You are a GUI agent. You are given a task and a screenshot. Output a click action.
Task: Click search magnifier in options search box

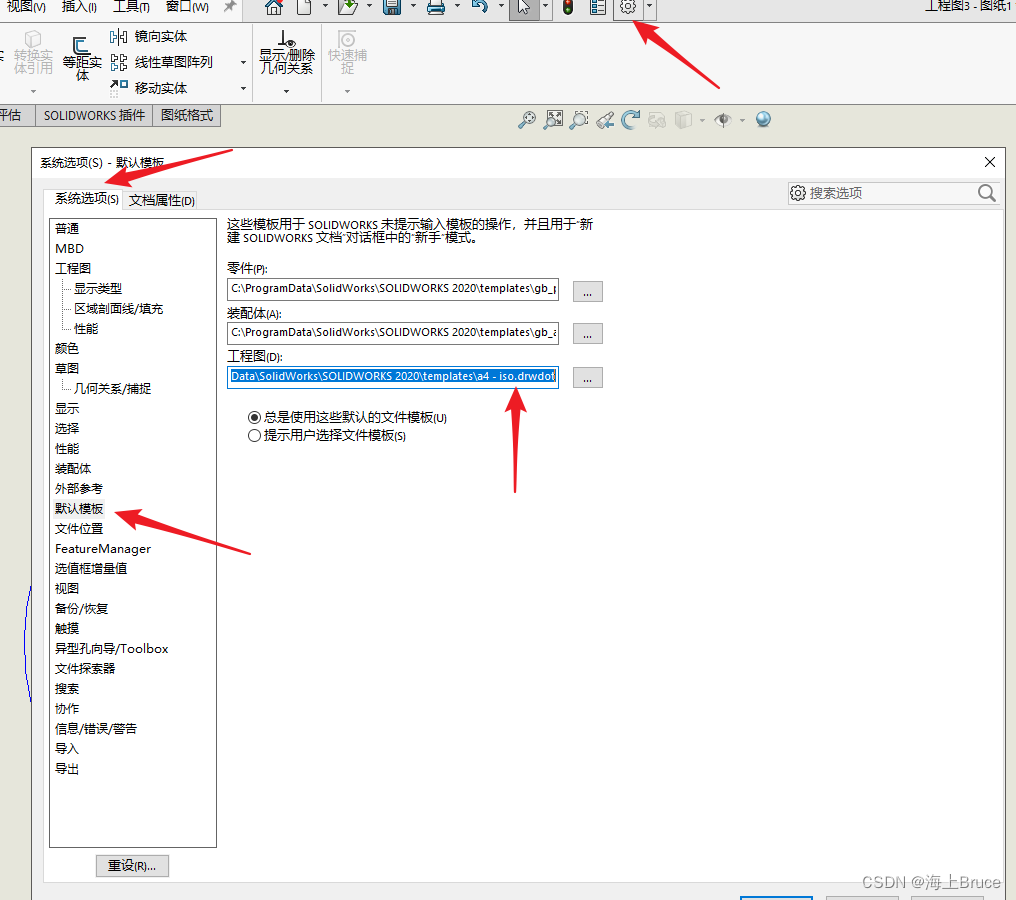tap(986, 193)
